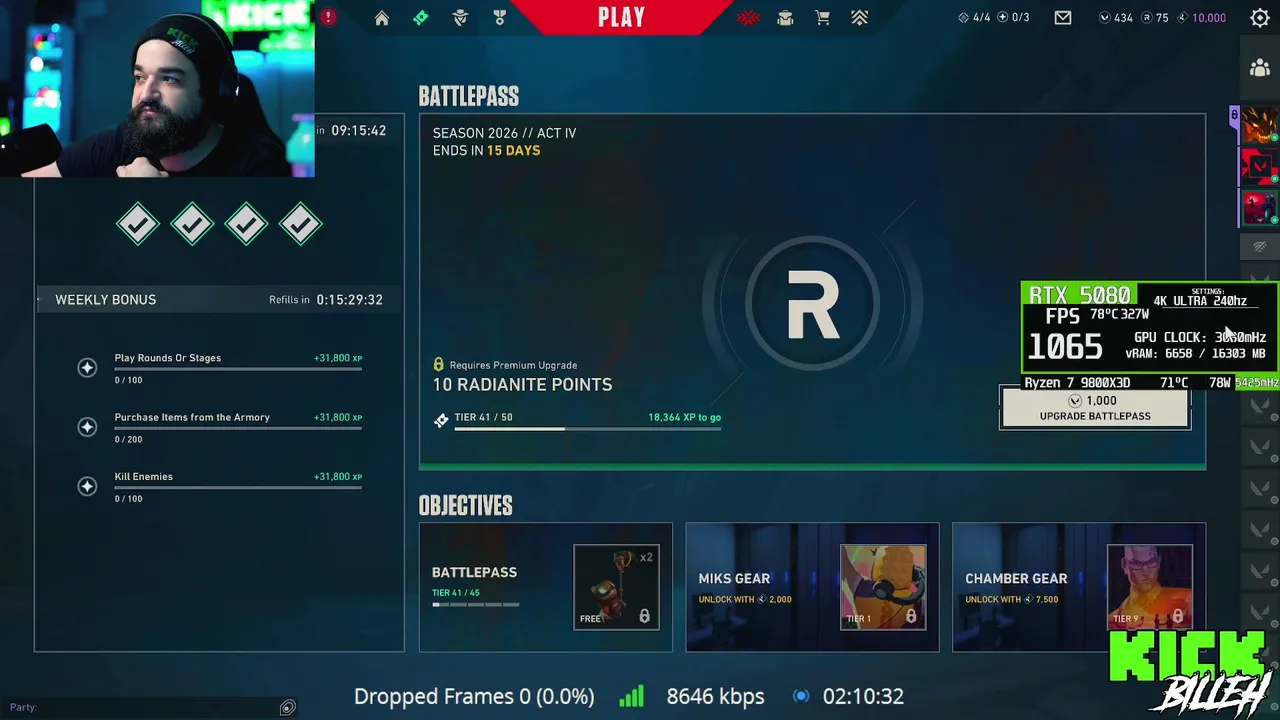Click the BATTLEPASS page heading
Viewport: 1280px width, 720px height.
(469, 96)
